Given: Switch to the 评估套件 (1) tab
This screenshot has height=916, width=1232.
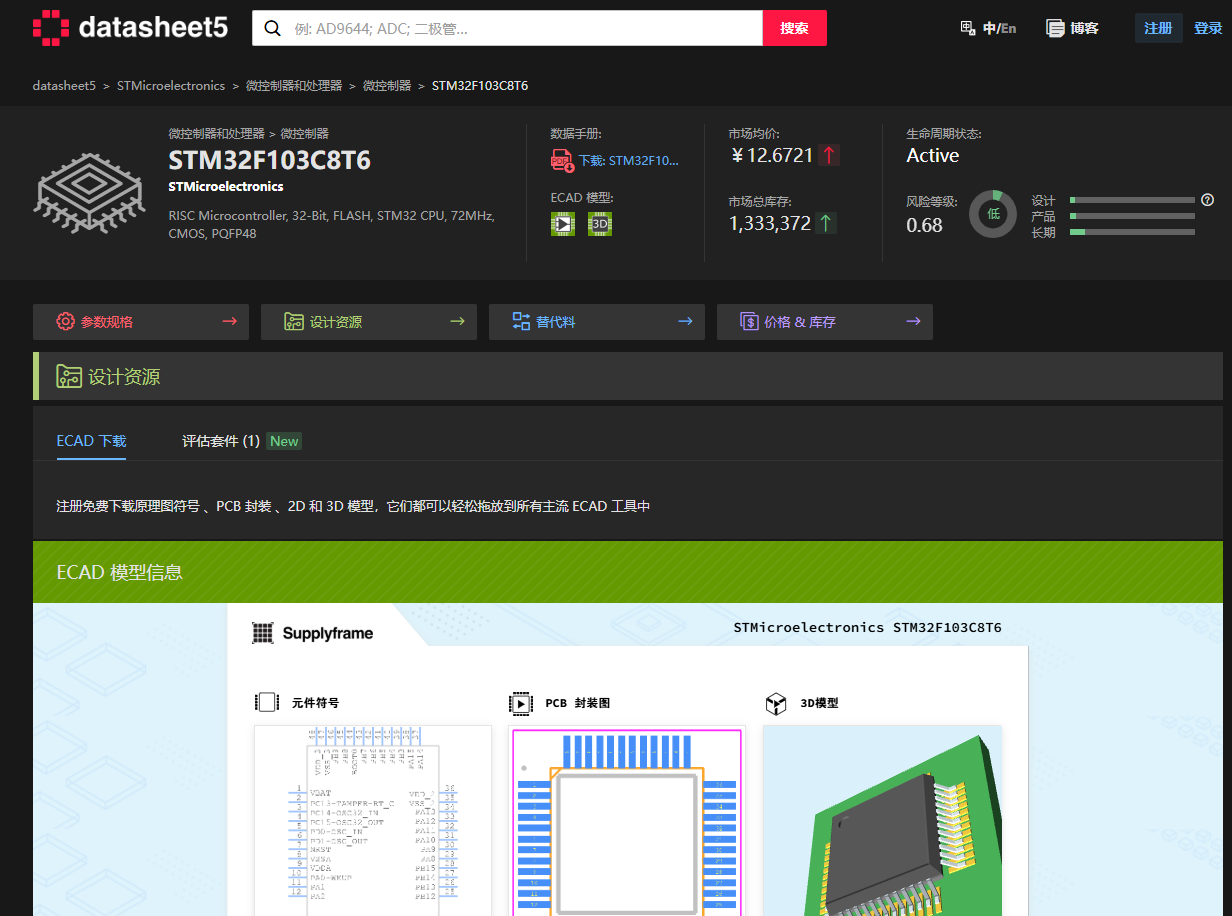Looking at the screenshot, I should tap(221, 441).
